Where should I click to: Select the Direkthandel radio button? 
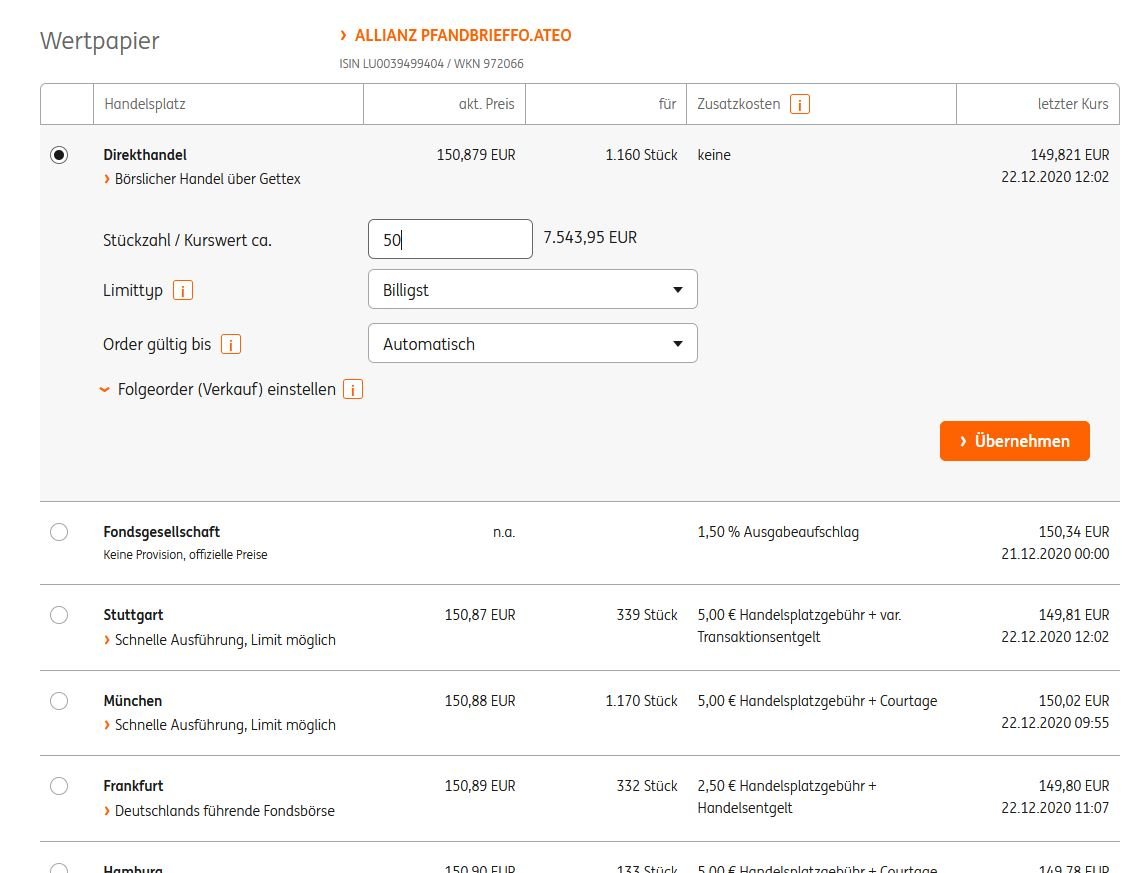point(59,155)
